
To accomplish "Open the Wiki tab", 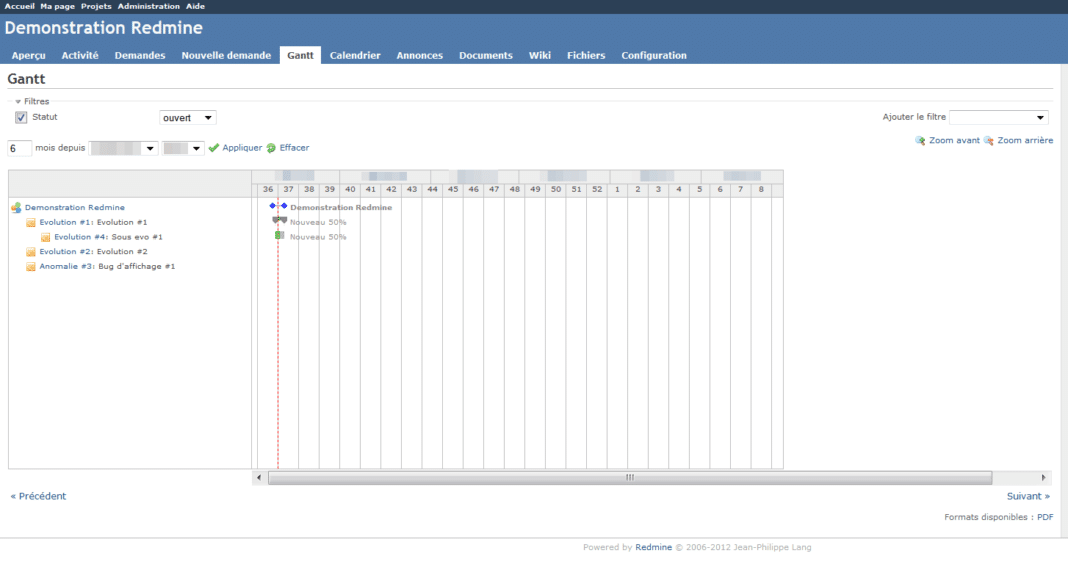I will (x=539, y=55).
